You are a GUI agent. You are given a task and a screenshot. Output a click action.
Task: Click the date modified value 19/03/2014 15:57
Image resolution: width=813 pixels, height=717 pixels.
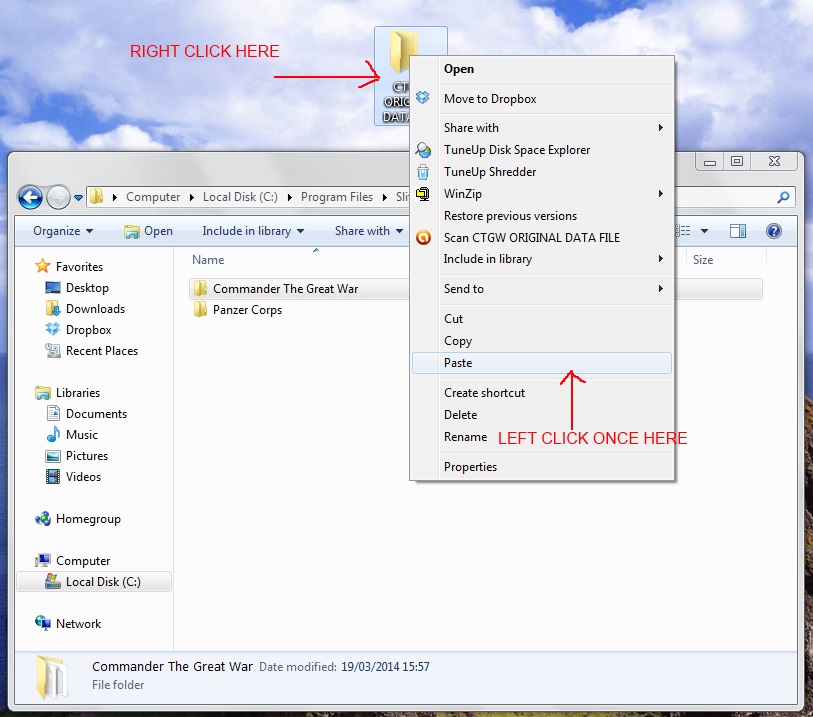(x=385, y=667)
